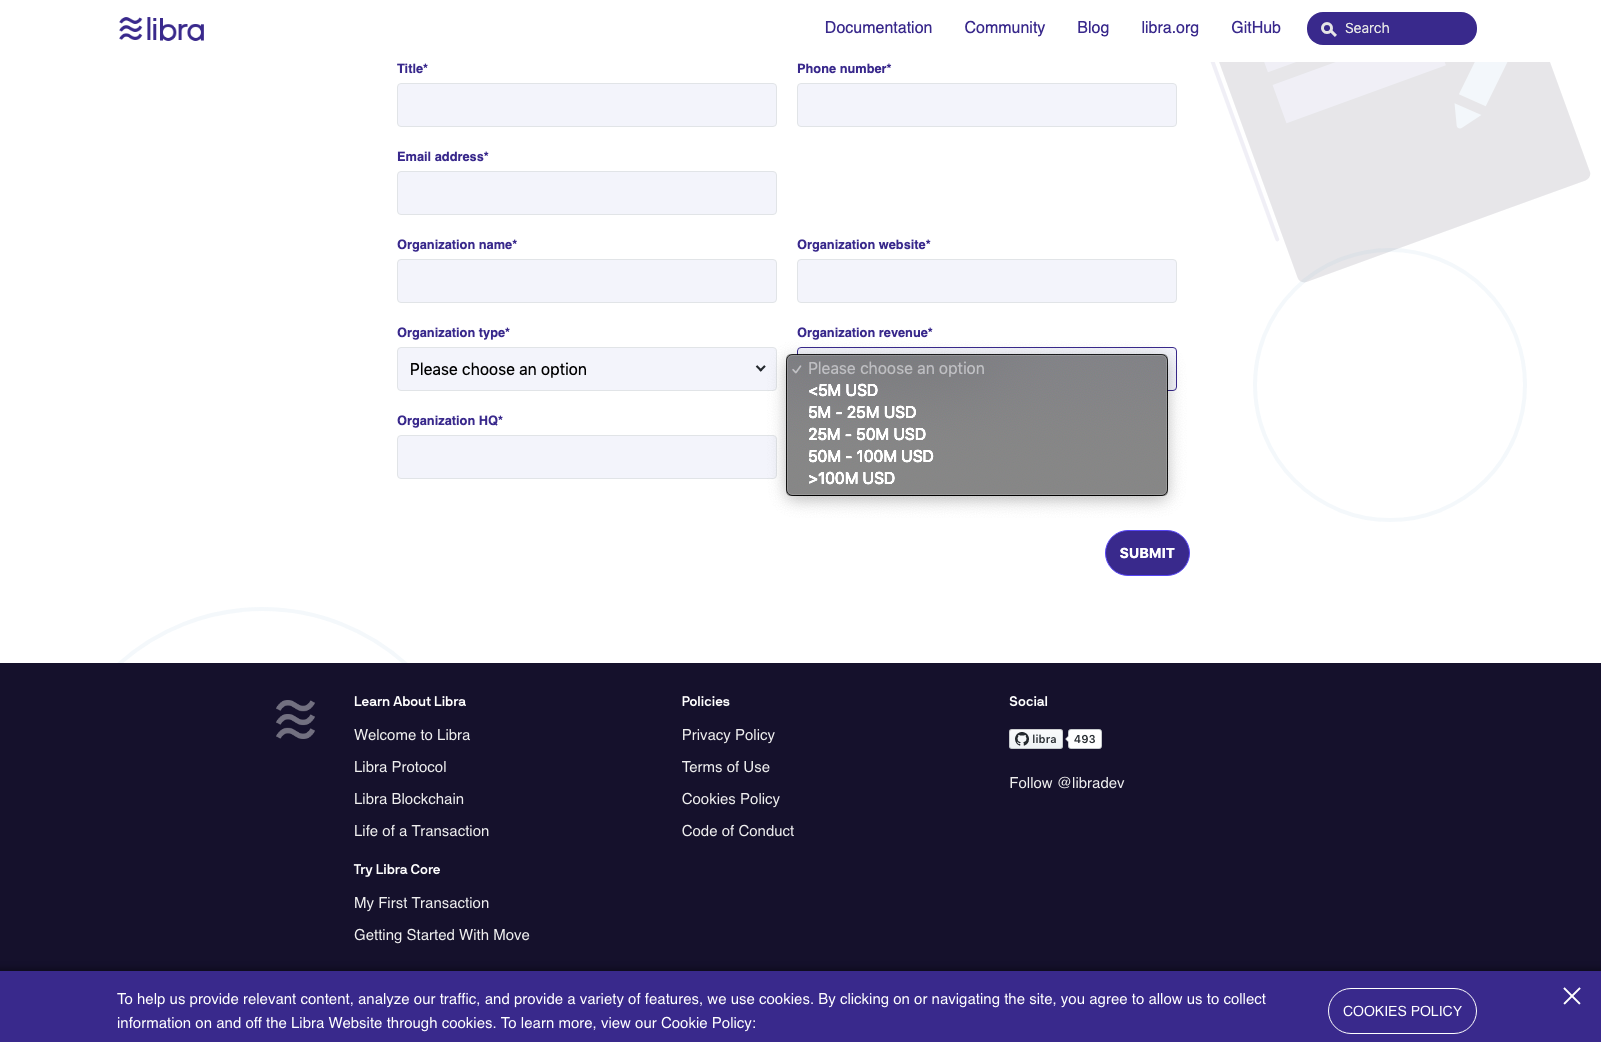Select the 5M - 25M USD option
Screen dimensions: 1601x1042
pyautogui.click(x=977, y=412)
